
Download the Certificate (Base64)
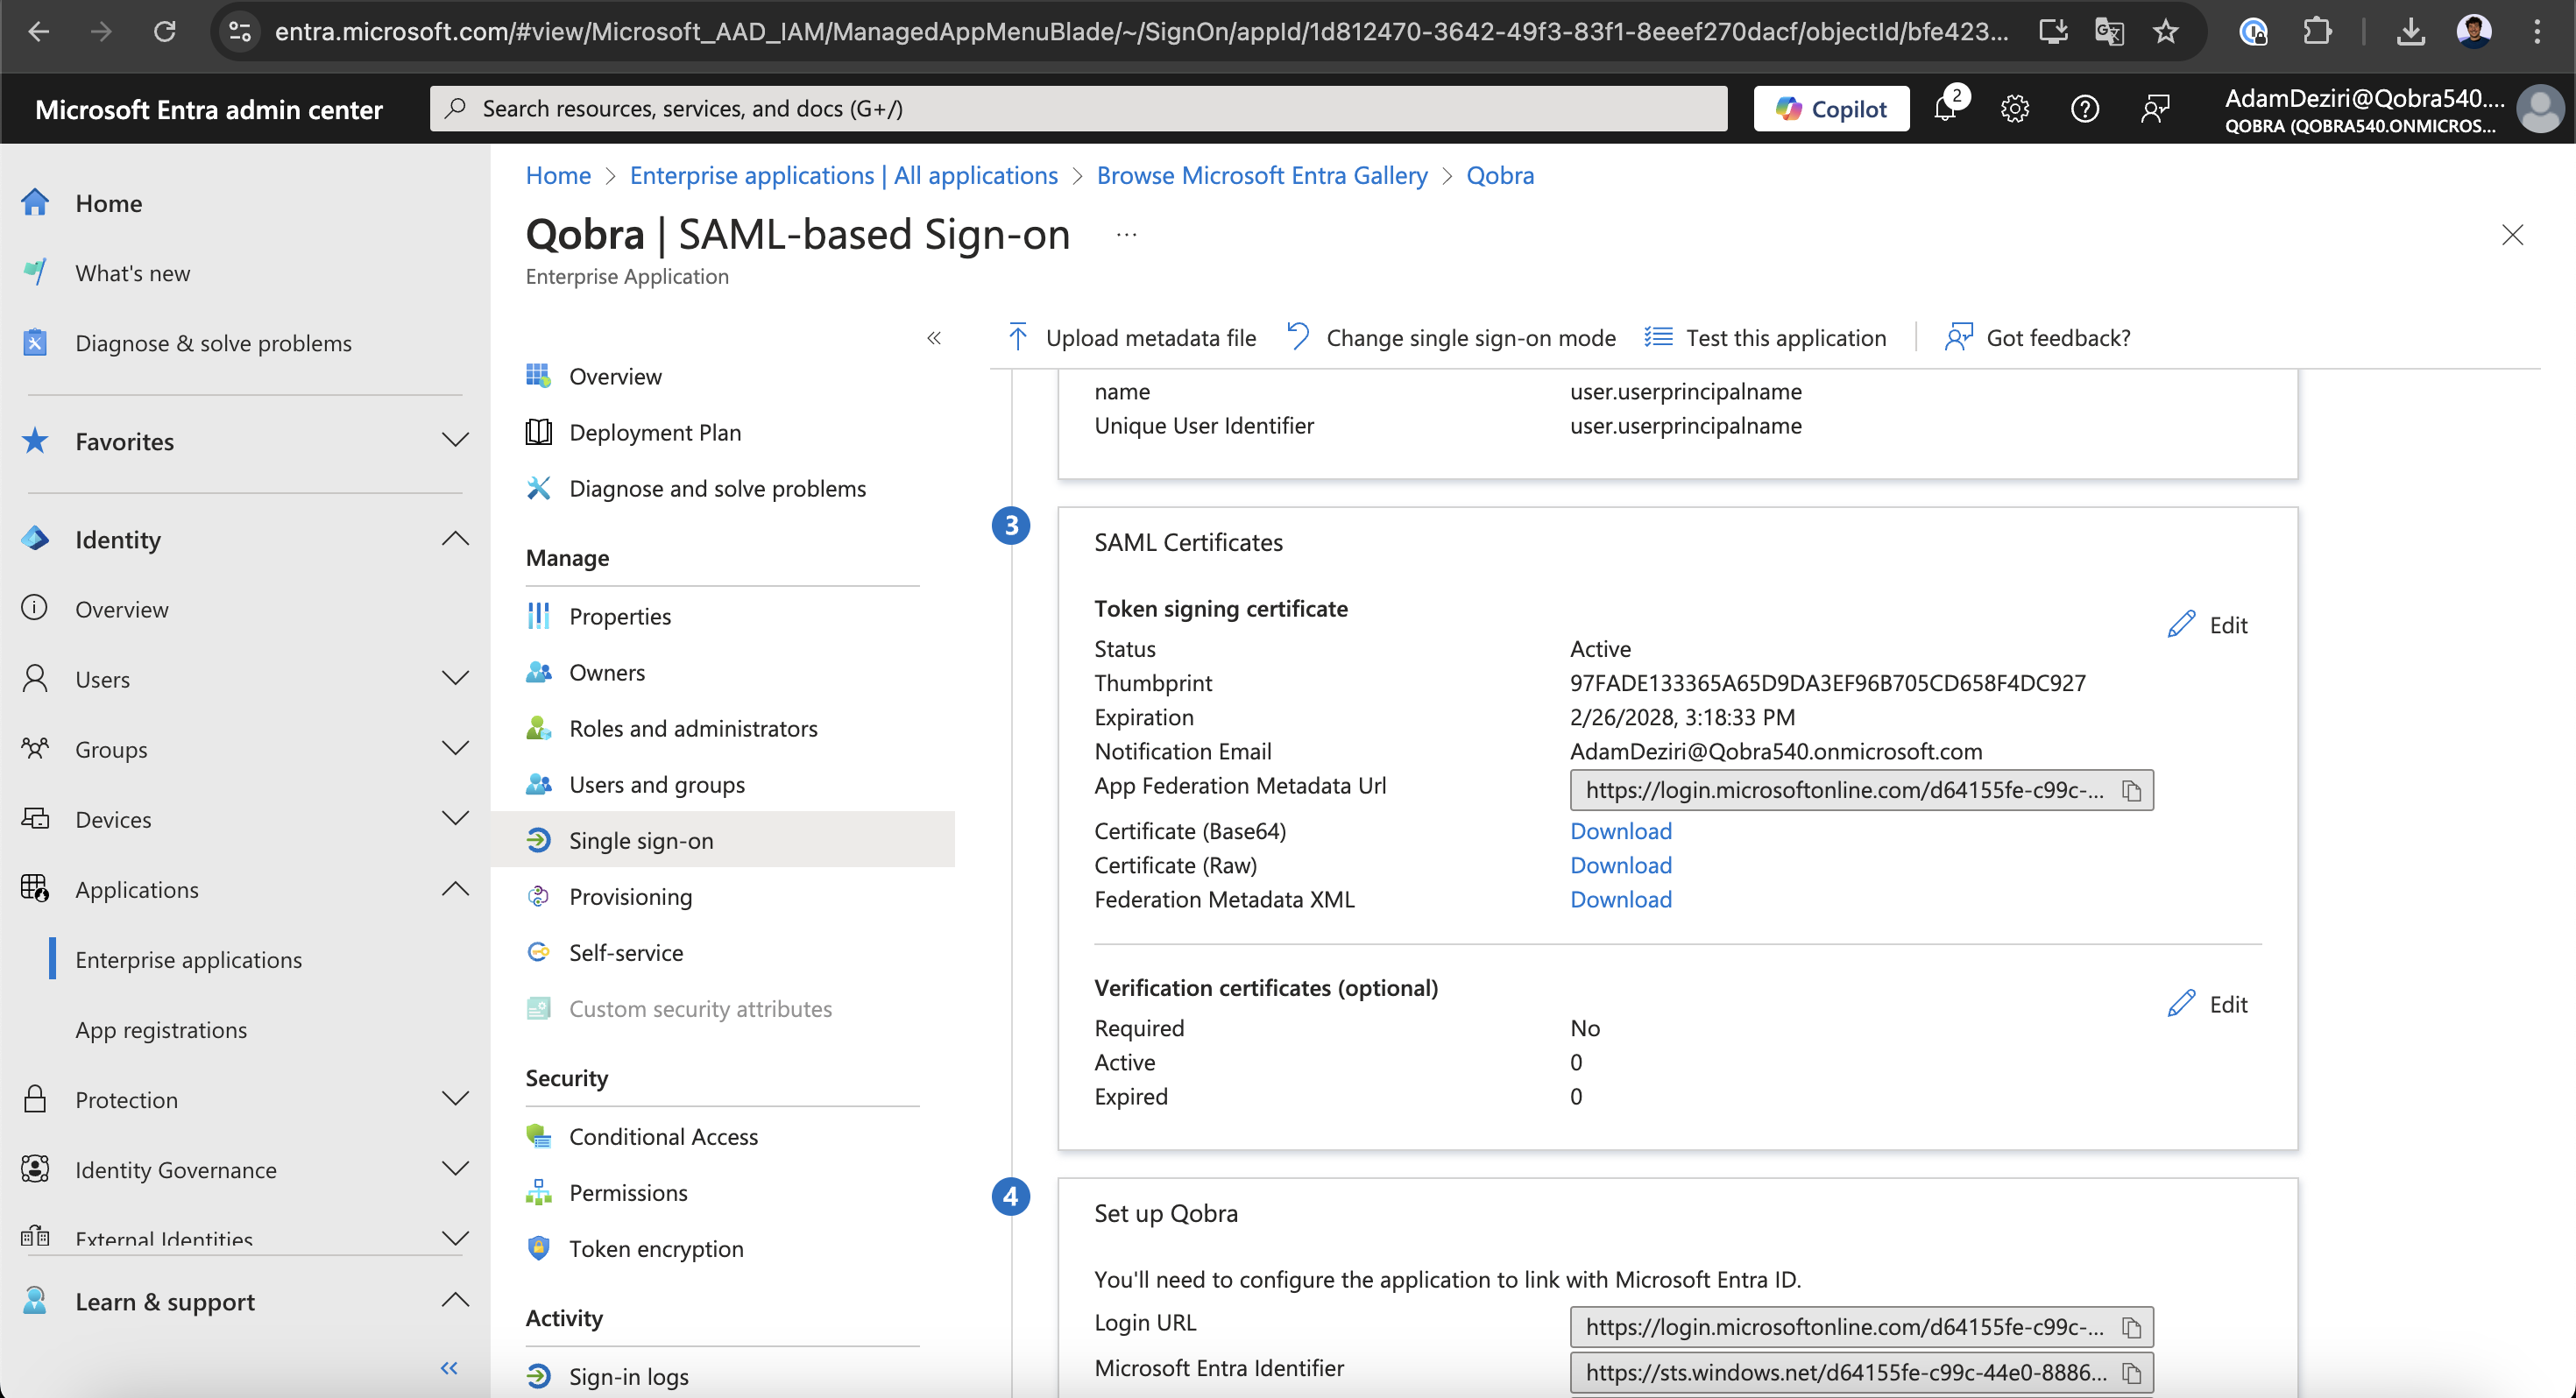tap(1620, 831)
